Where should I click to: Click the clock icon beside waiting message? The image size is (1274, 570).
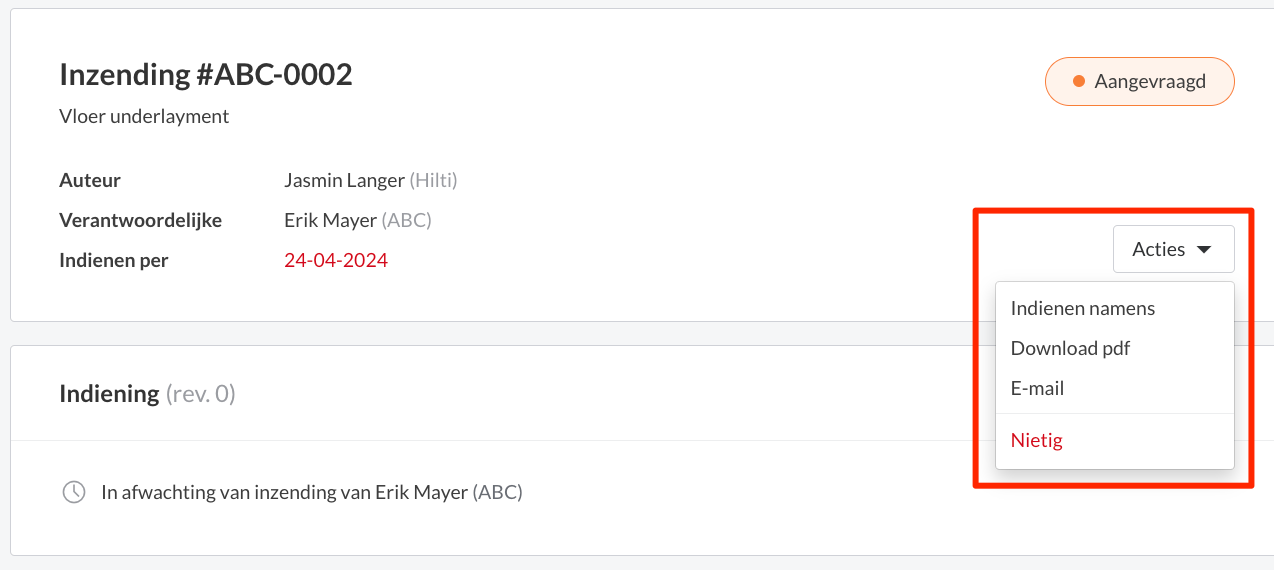pyautogui.click(x=74, y=492)
